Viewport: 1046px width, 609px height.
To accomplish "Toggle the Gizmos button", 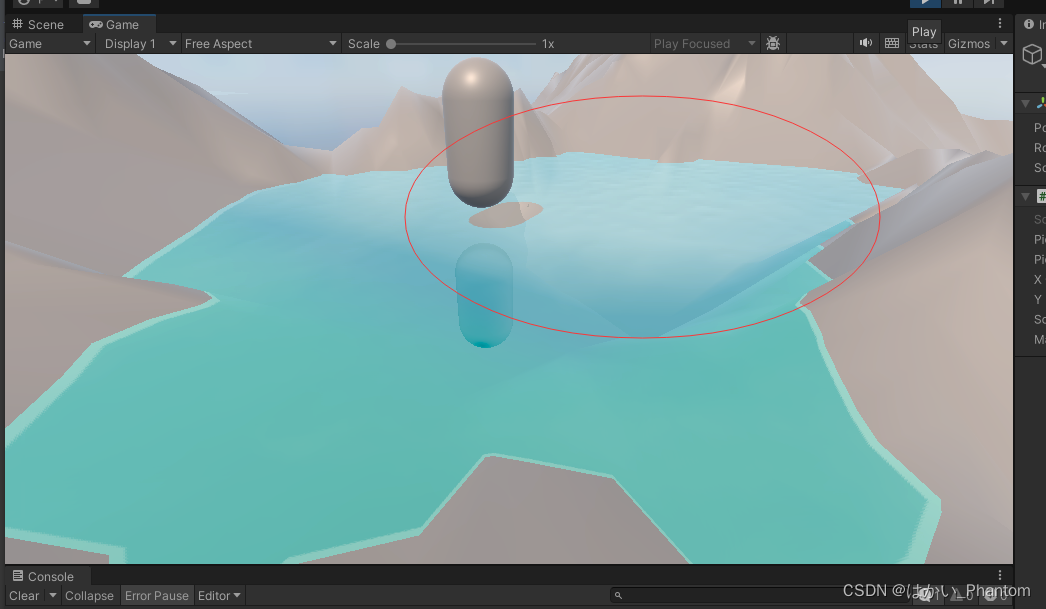I will tap(969, 44).
